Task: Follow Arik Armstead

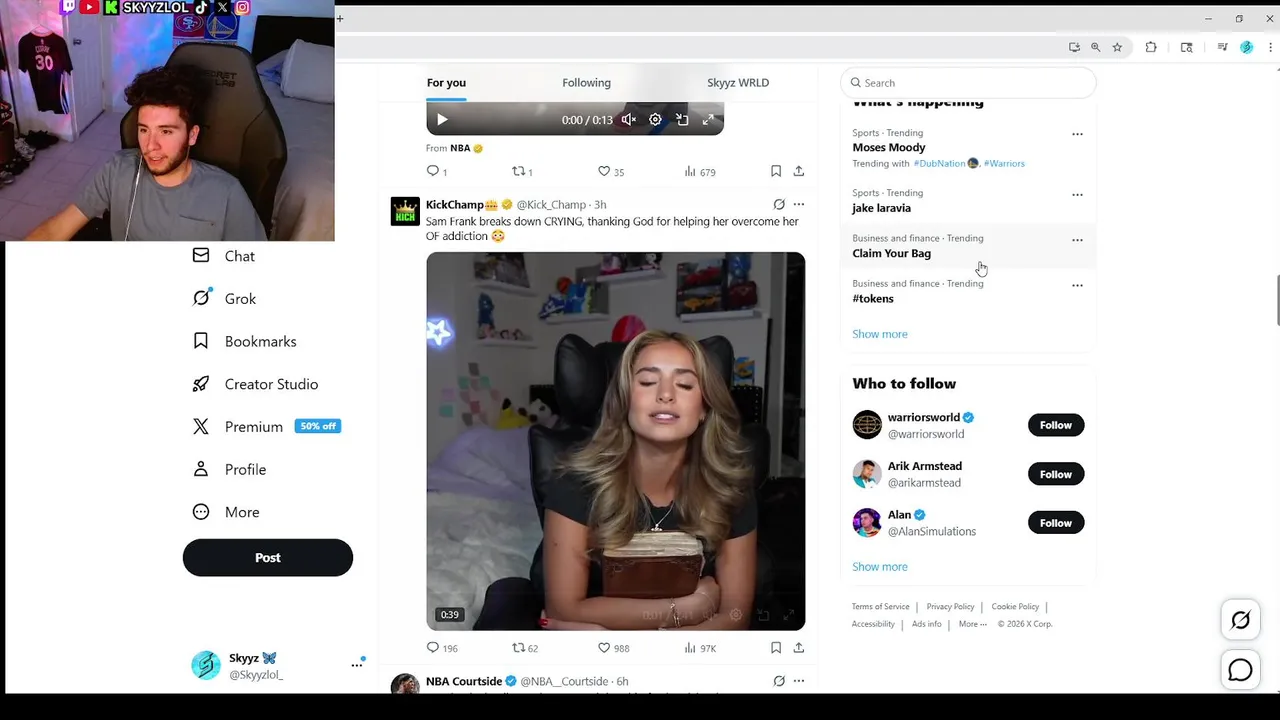Action: [x=1056, y=474]
